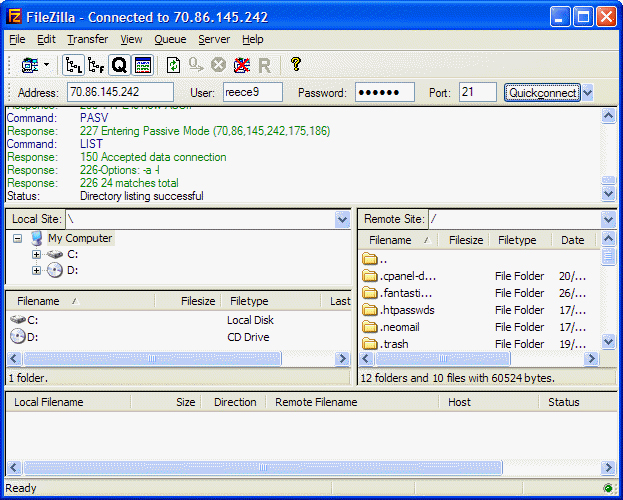The width and height of the screenshot is (623, 500).
Task: Open the Site Manager icon
Action: 30,65
